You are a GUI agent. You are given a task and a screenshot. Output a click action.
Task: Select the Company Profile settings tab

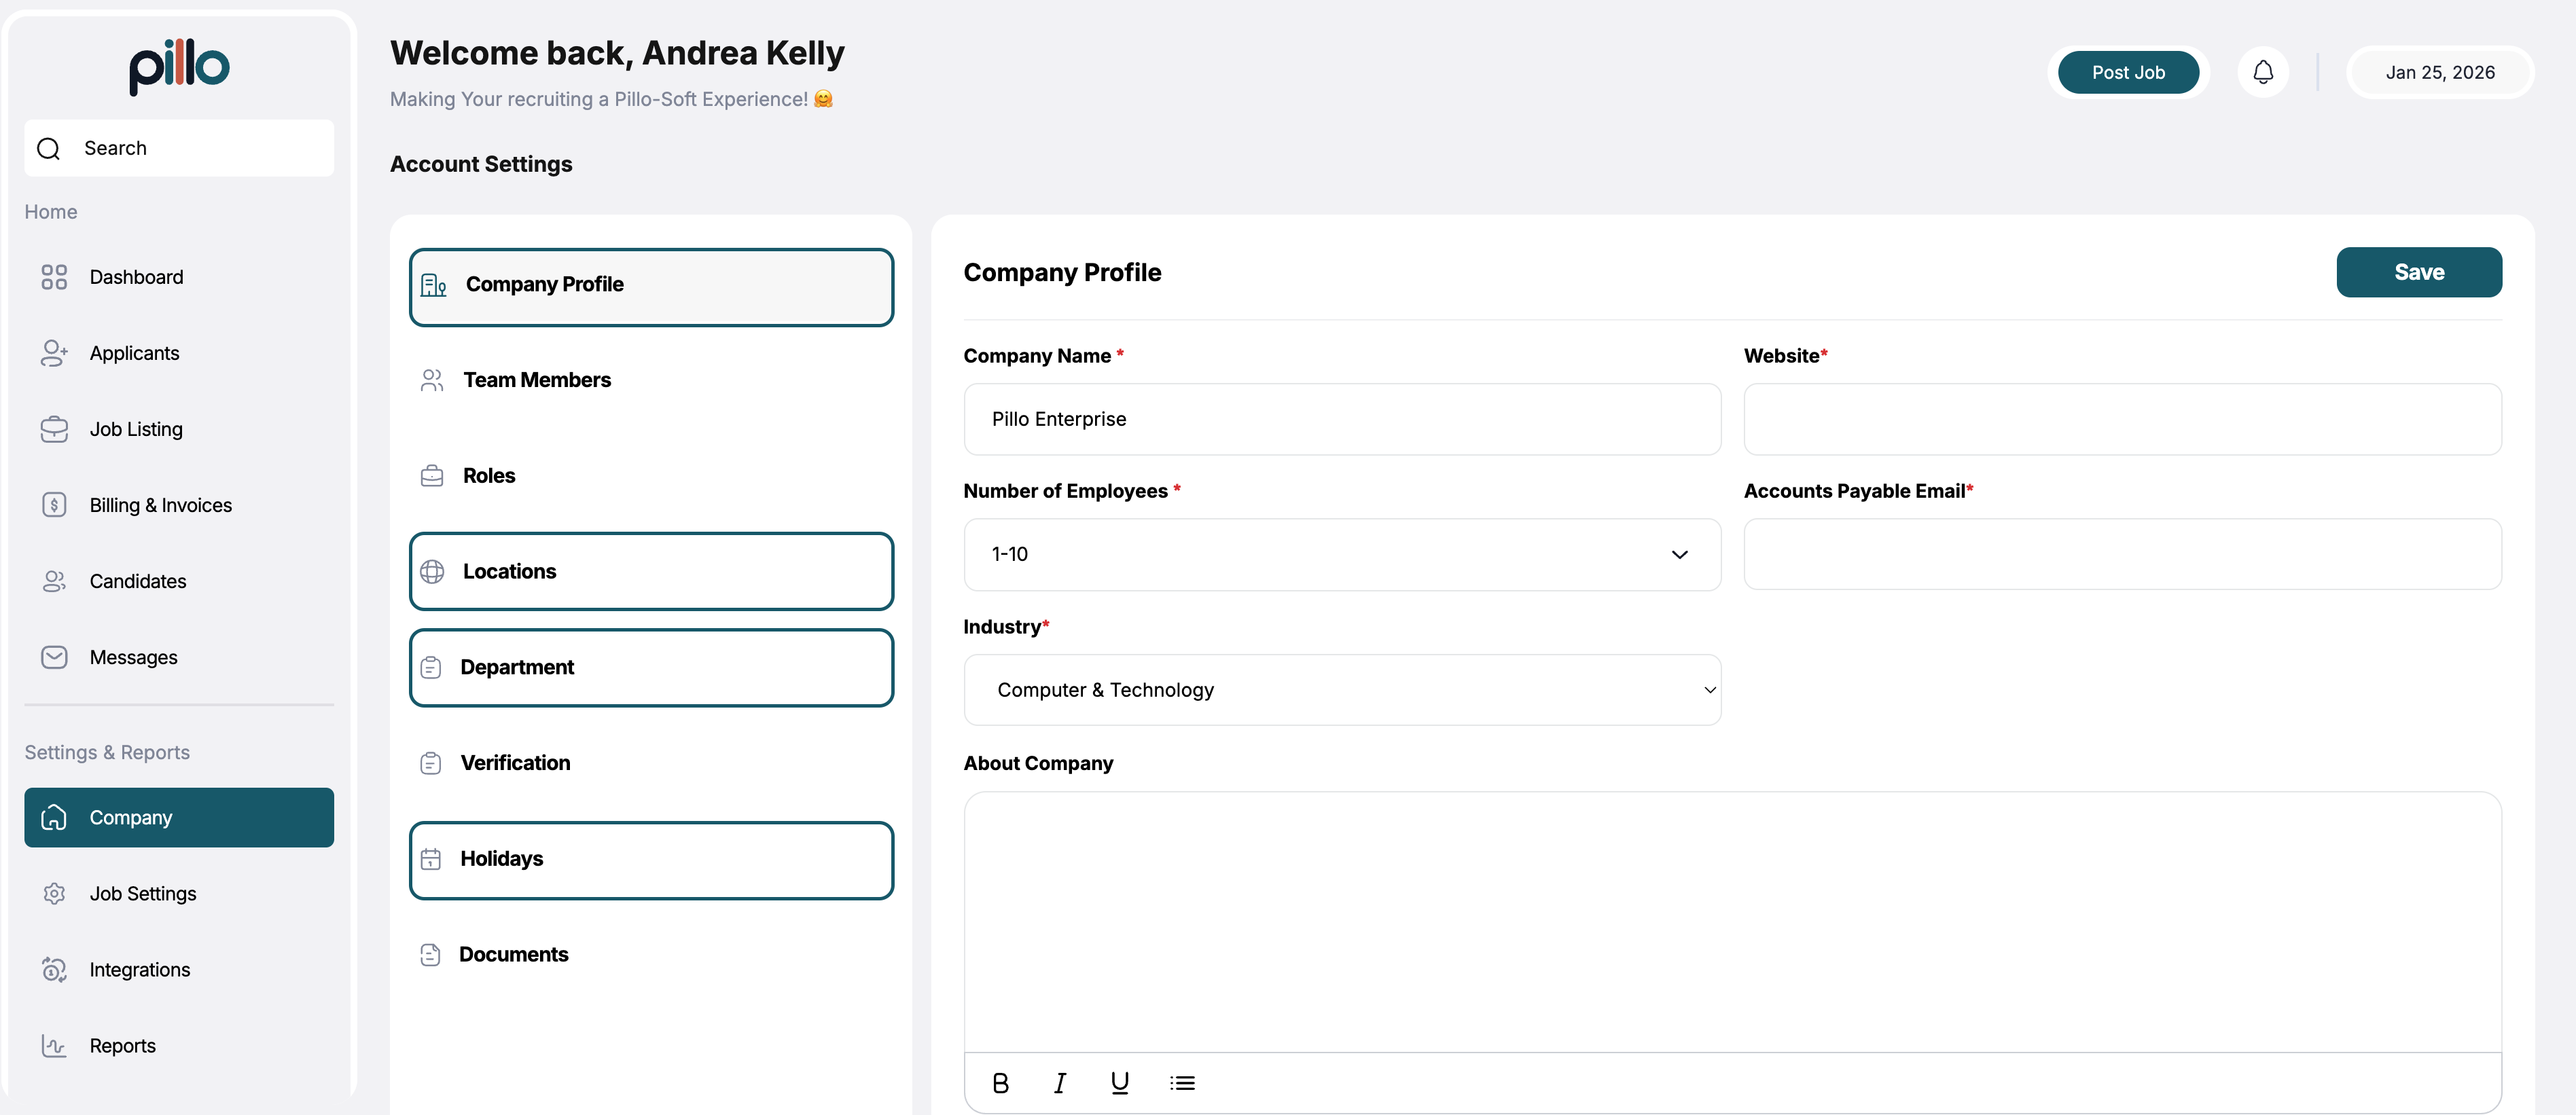(651, 287)
